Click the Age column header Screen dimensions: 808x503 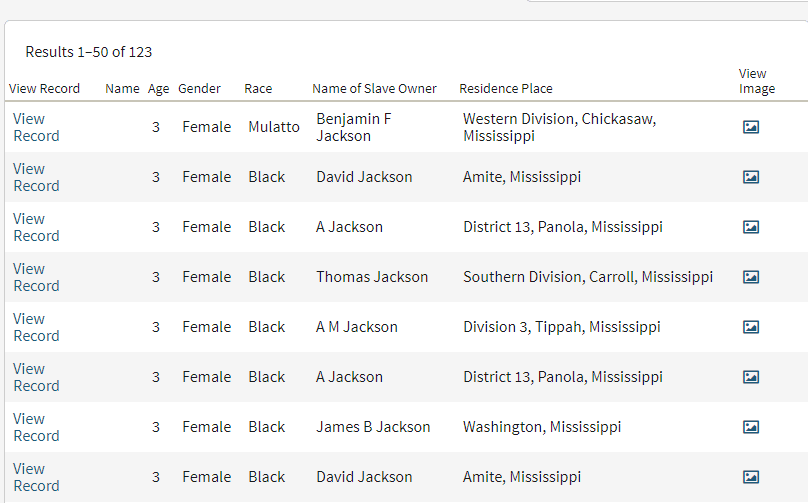point(158,89)
